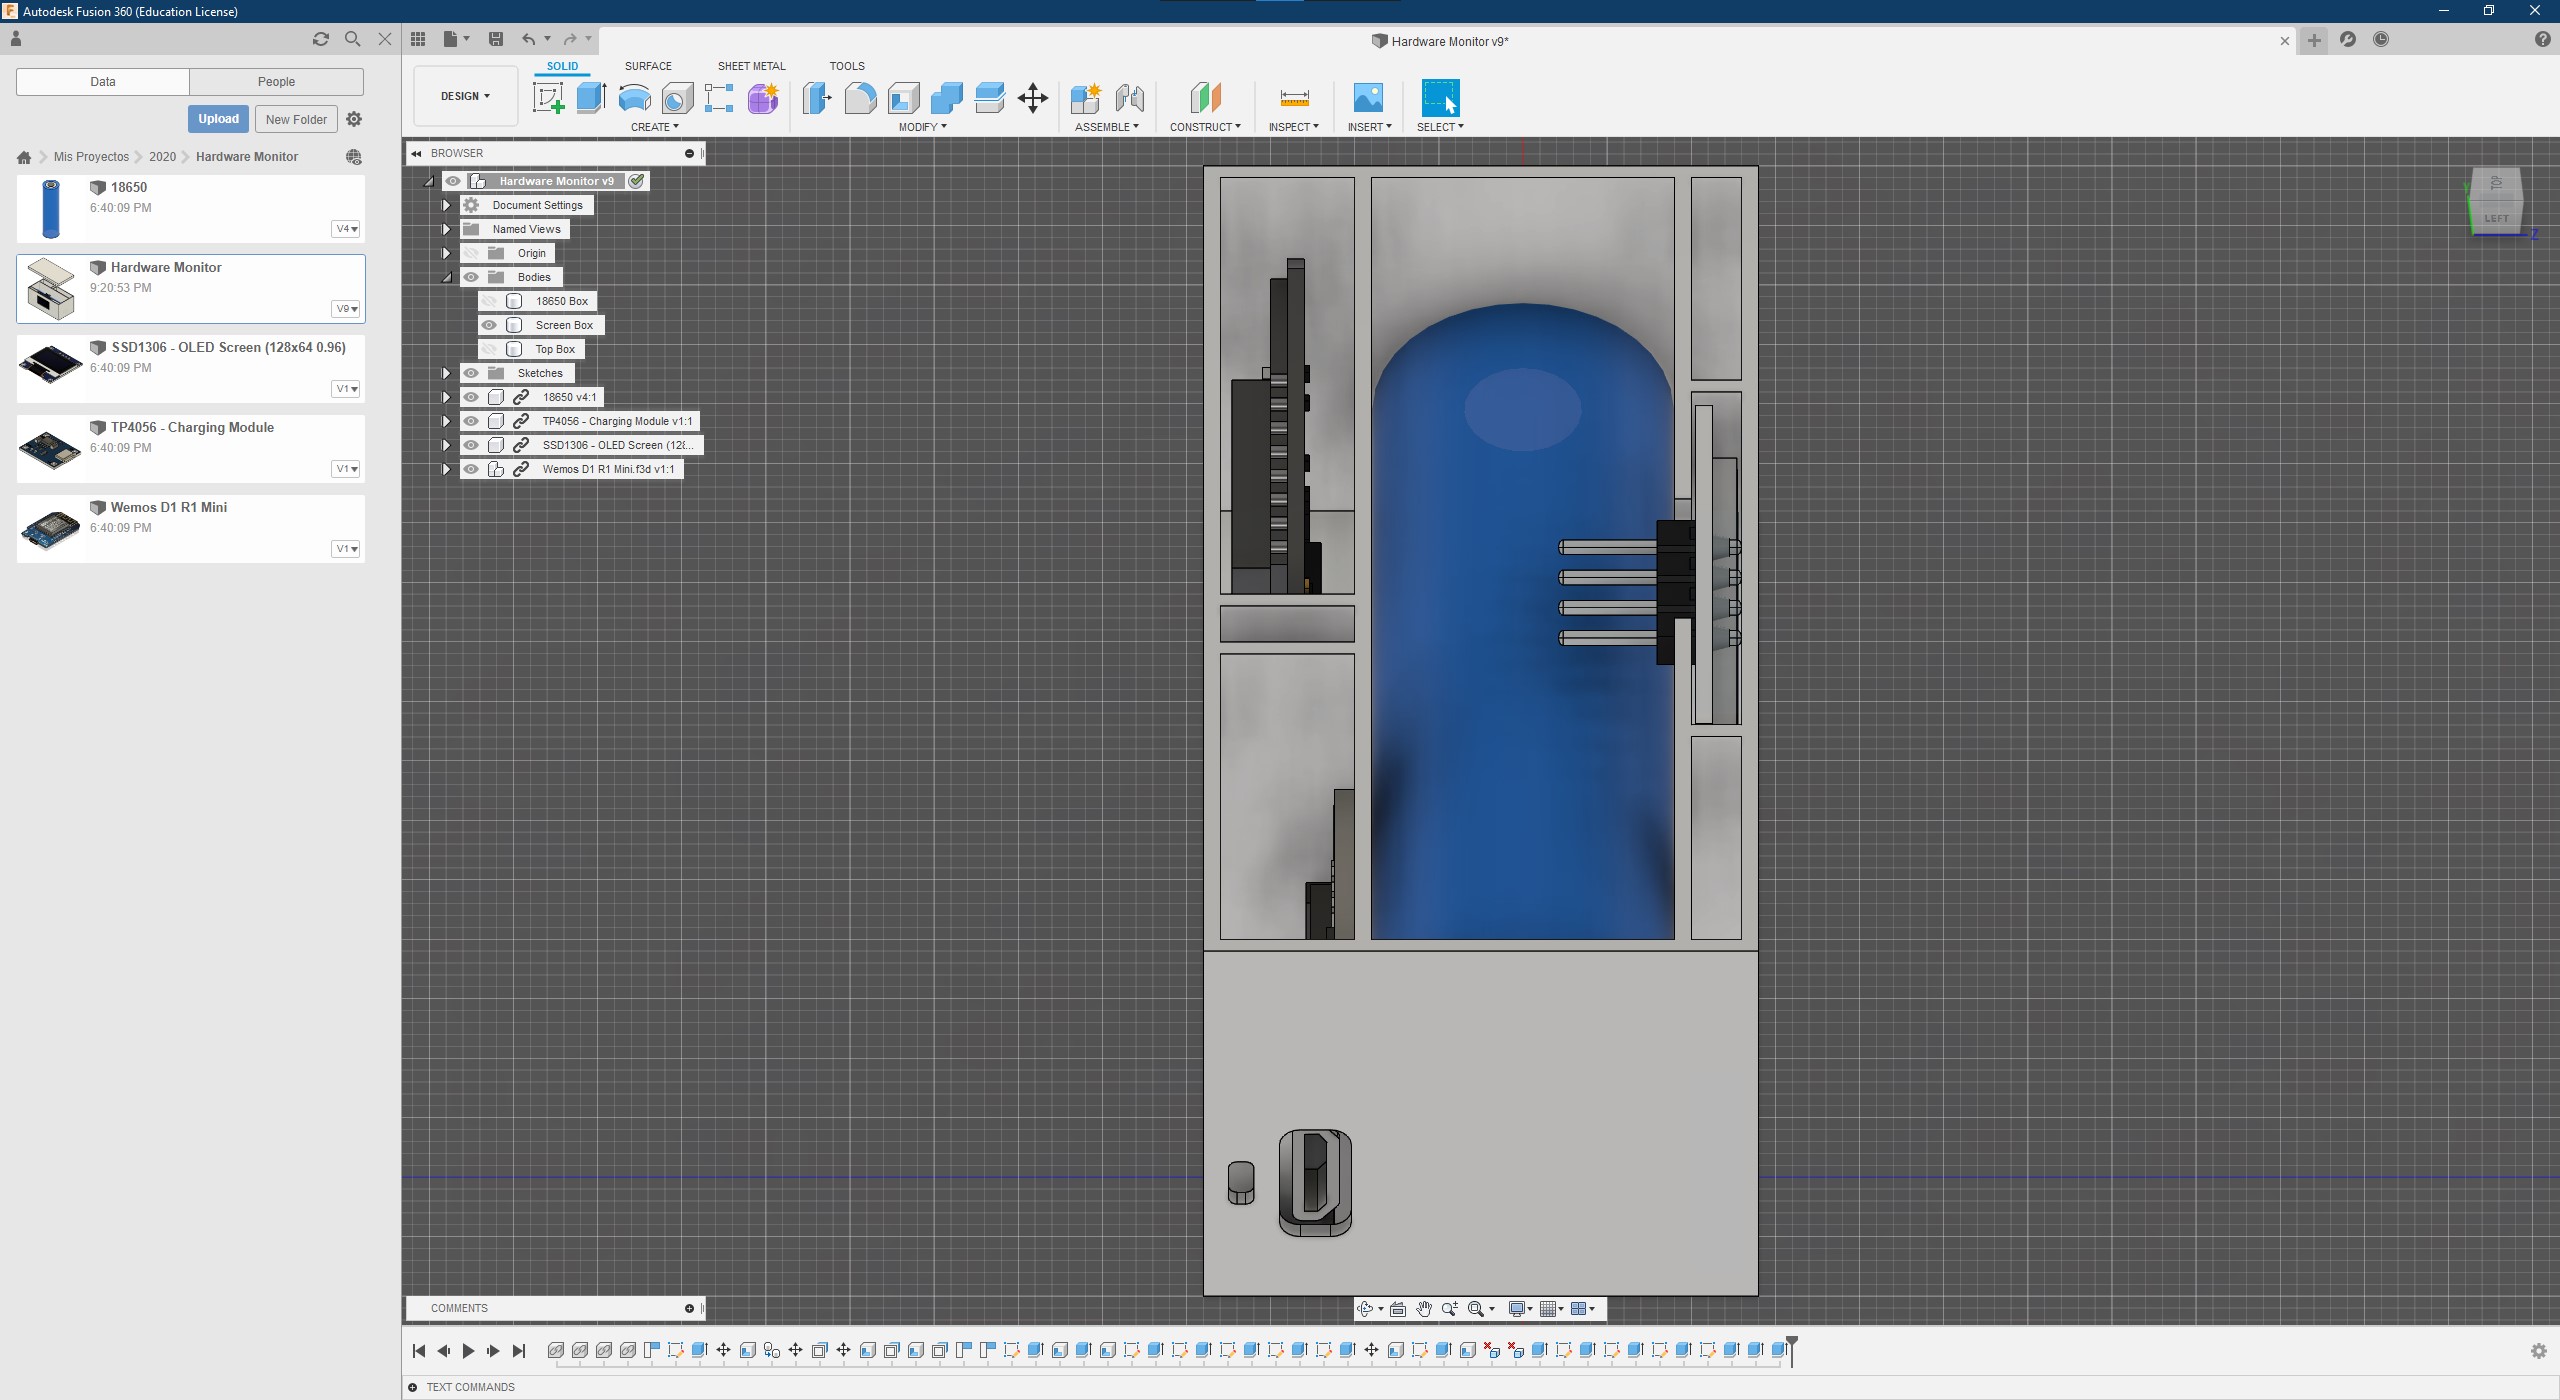This screenshot has width=2560, height=1400.
Task: Click the Save icon
Action: [496, 39]
